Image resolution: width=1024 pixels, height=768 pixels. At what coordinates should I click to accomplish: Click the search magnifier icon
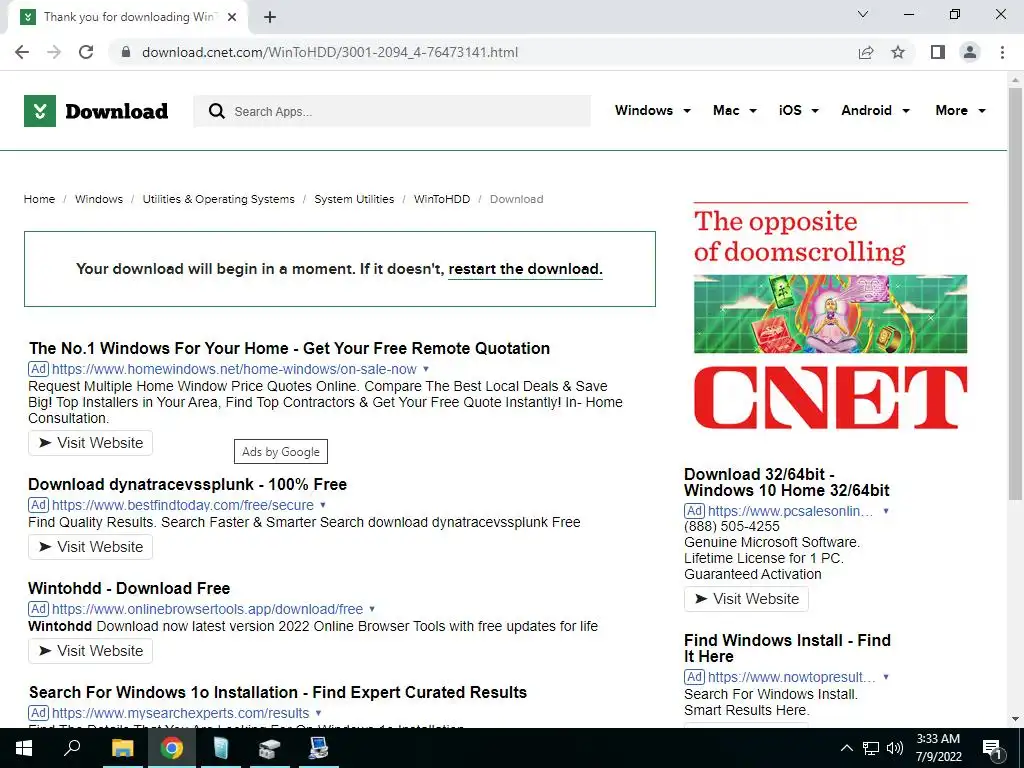[x=216, y=111]
